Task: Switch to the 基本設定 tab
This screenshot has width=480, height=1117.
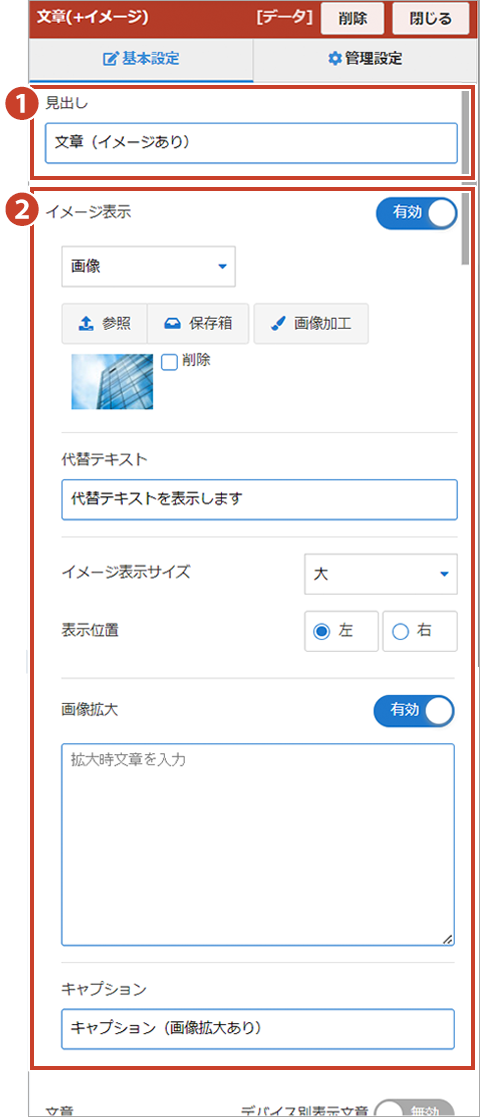Action: (x=141, y=59)
